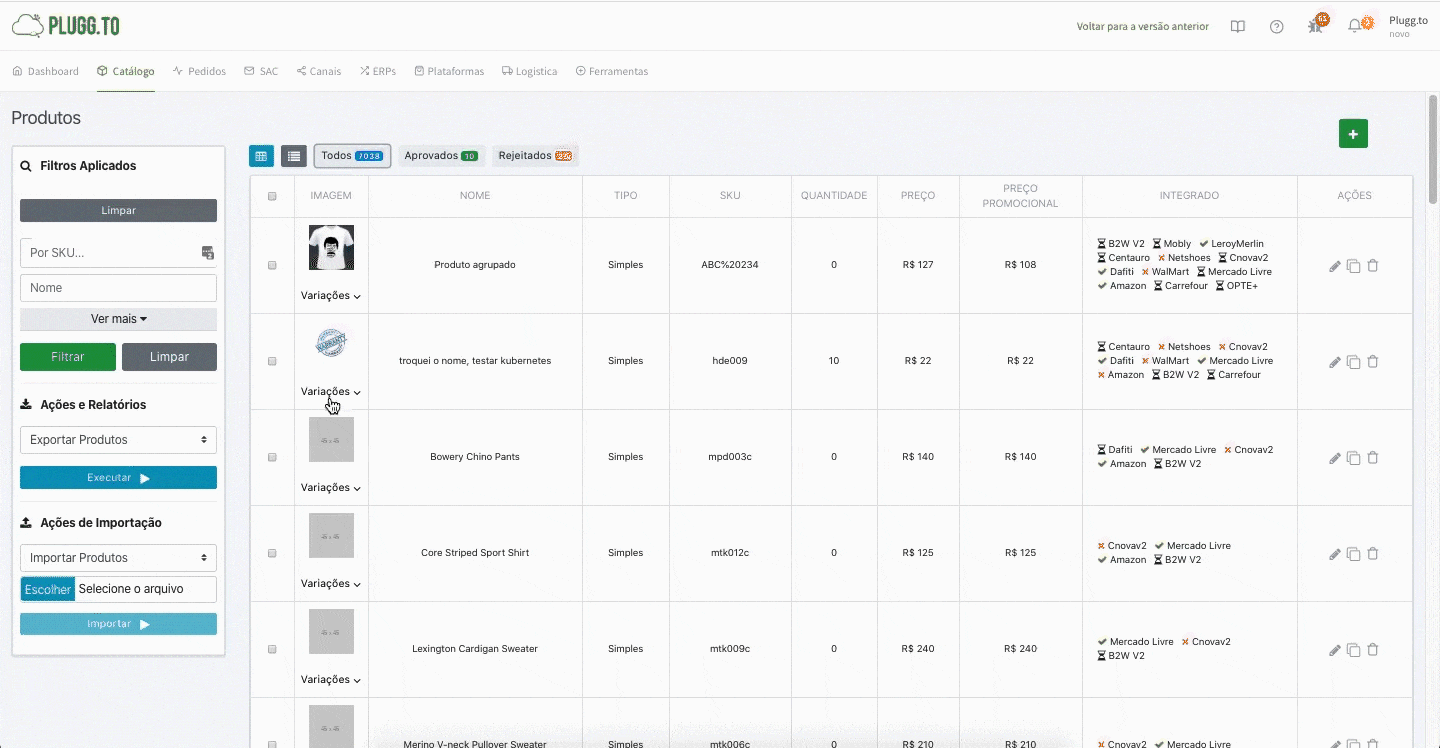Expand the Ver mais filter options
This screenshot has height=748, width=1440.
tap(118, 319)
